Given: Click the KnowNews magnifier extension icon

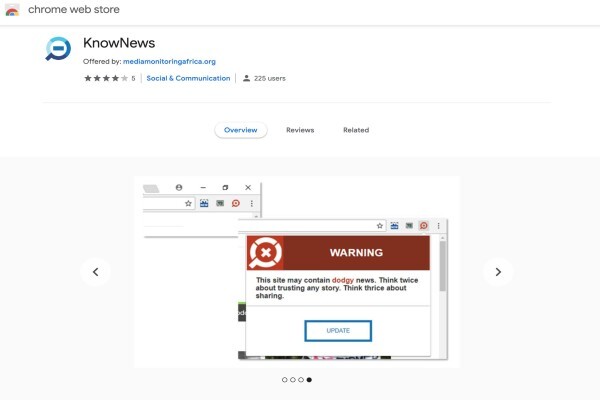Looking at the screenshot, I should coord(58,49).
